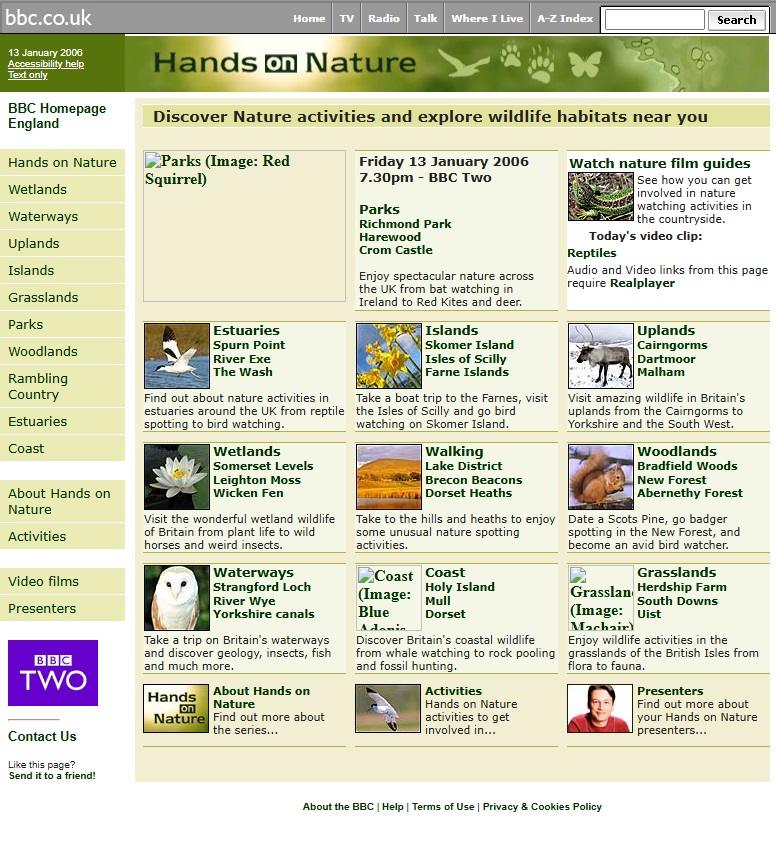Screen dimensions: 776x841
Task: Open the BBC Two purple logo
Action: [53, 673]
